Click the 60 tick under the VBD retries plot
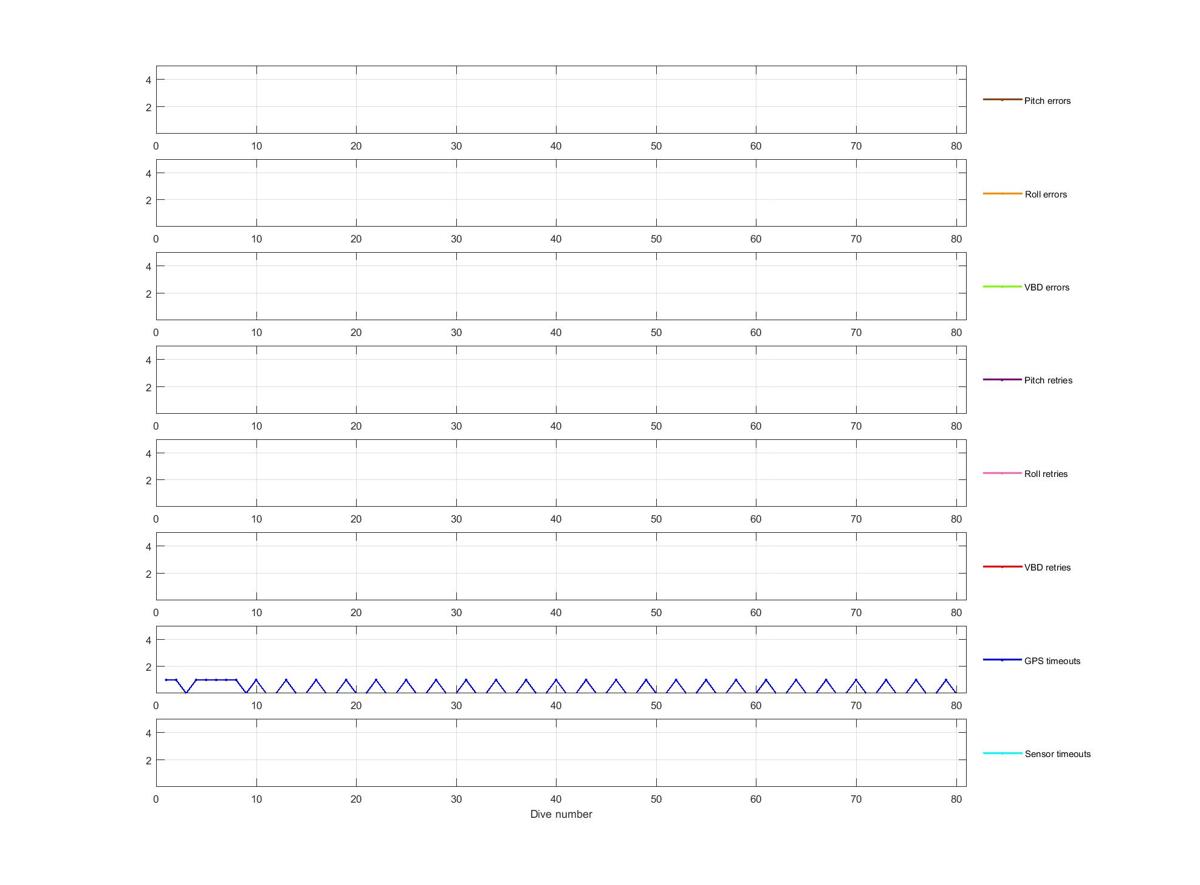1200x885 pixels. point(756,612)
